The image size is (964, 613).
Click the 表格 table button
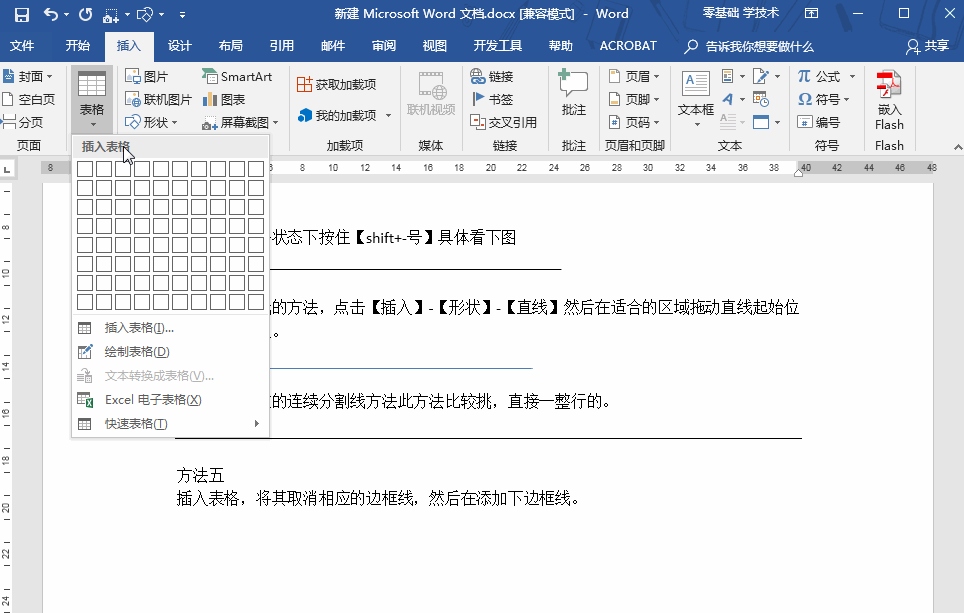[92, 98]
